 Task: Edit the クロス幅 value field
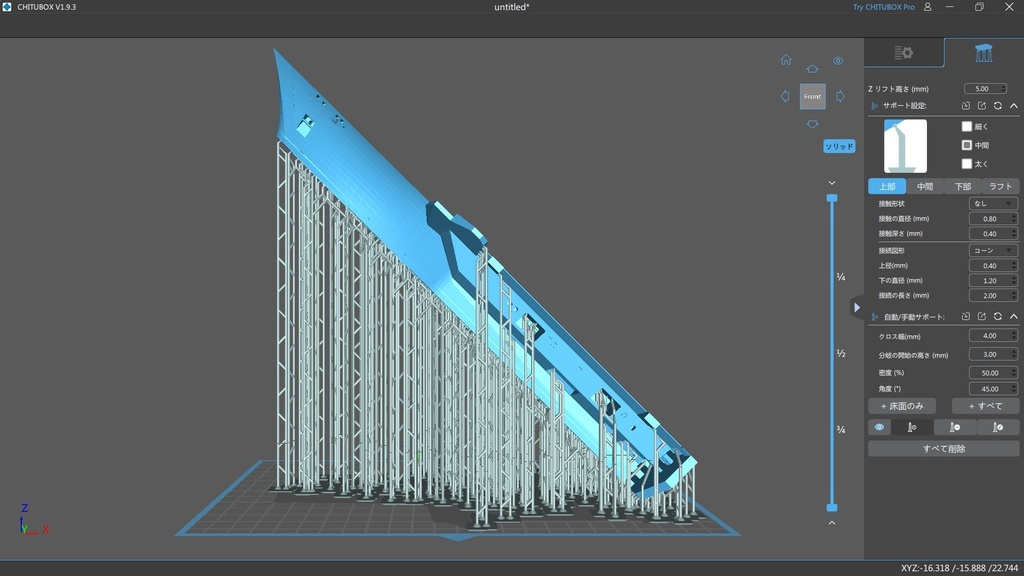click(x=993, y=336)
